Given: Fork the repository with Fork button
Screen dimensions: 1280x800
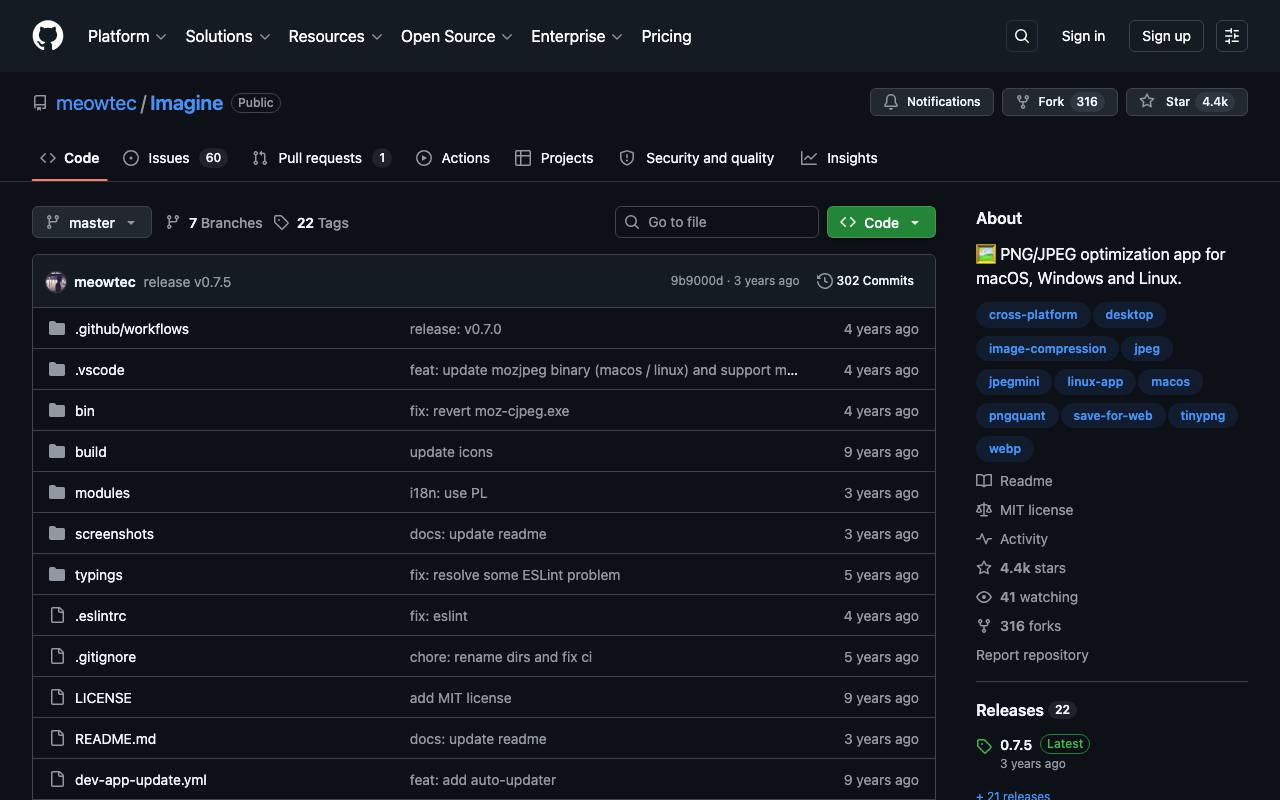Looking at the screenshot, I should [x=1060, y=102].
